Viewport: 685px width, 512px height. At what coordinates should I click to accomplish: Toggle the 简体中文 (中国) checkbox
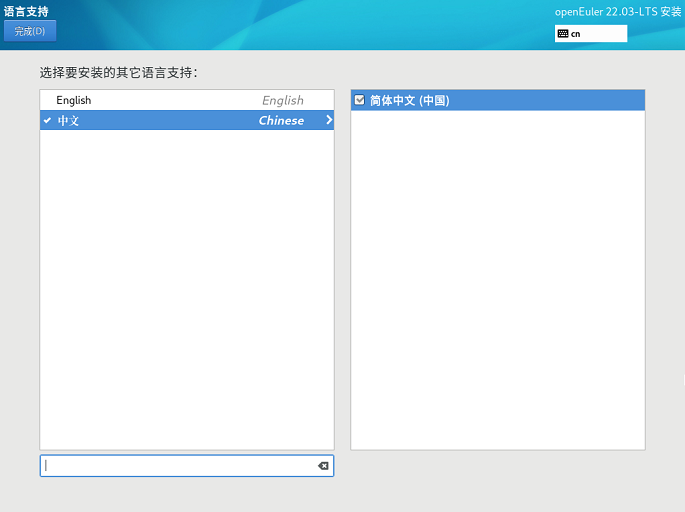360,100
